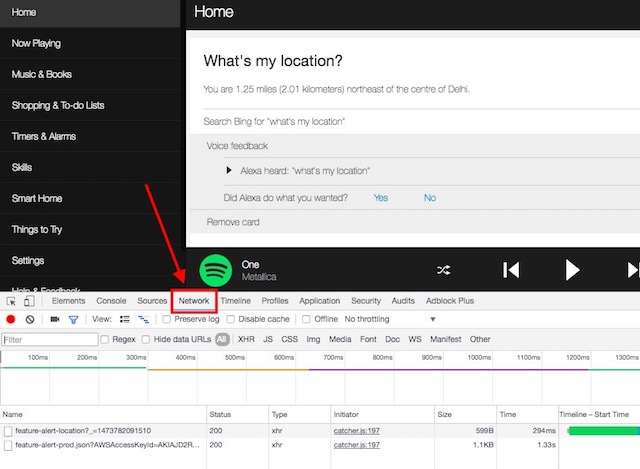Viewport: 640px width, 469px height.
Task: Switch to the Audits tab
Action: pyautogui.click(x=403, y=301)
